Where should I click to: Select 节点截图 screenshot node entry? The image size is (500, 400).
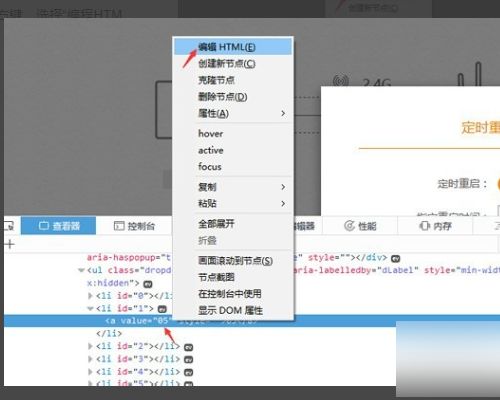[233, 277]
